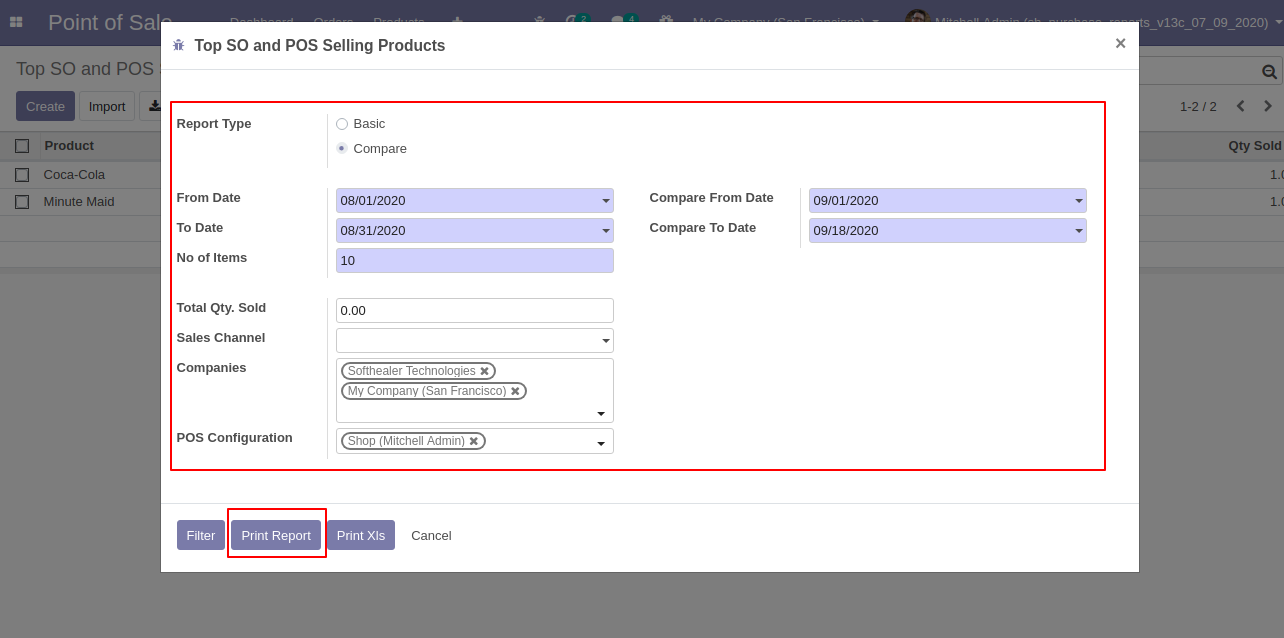Sort by the Product column header

point(69,146)
